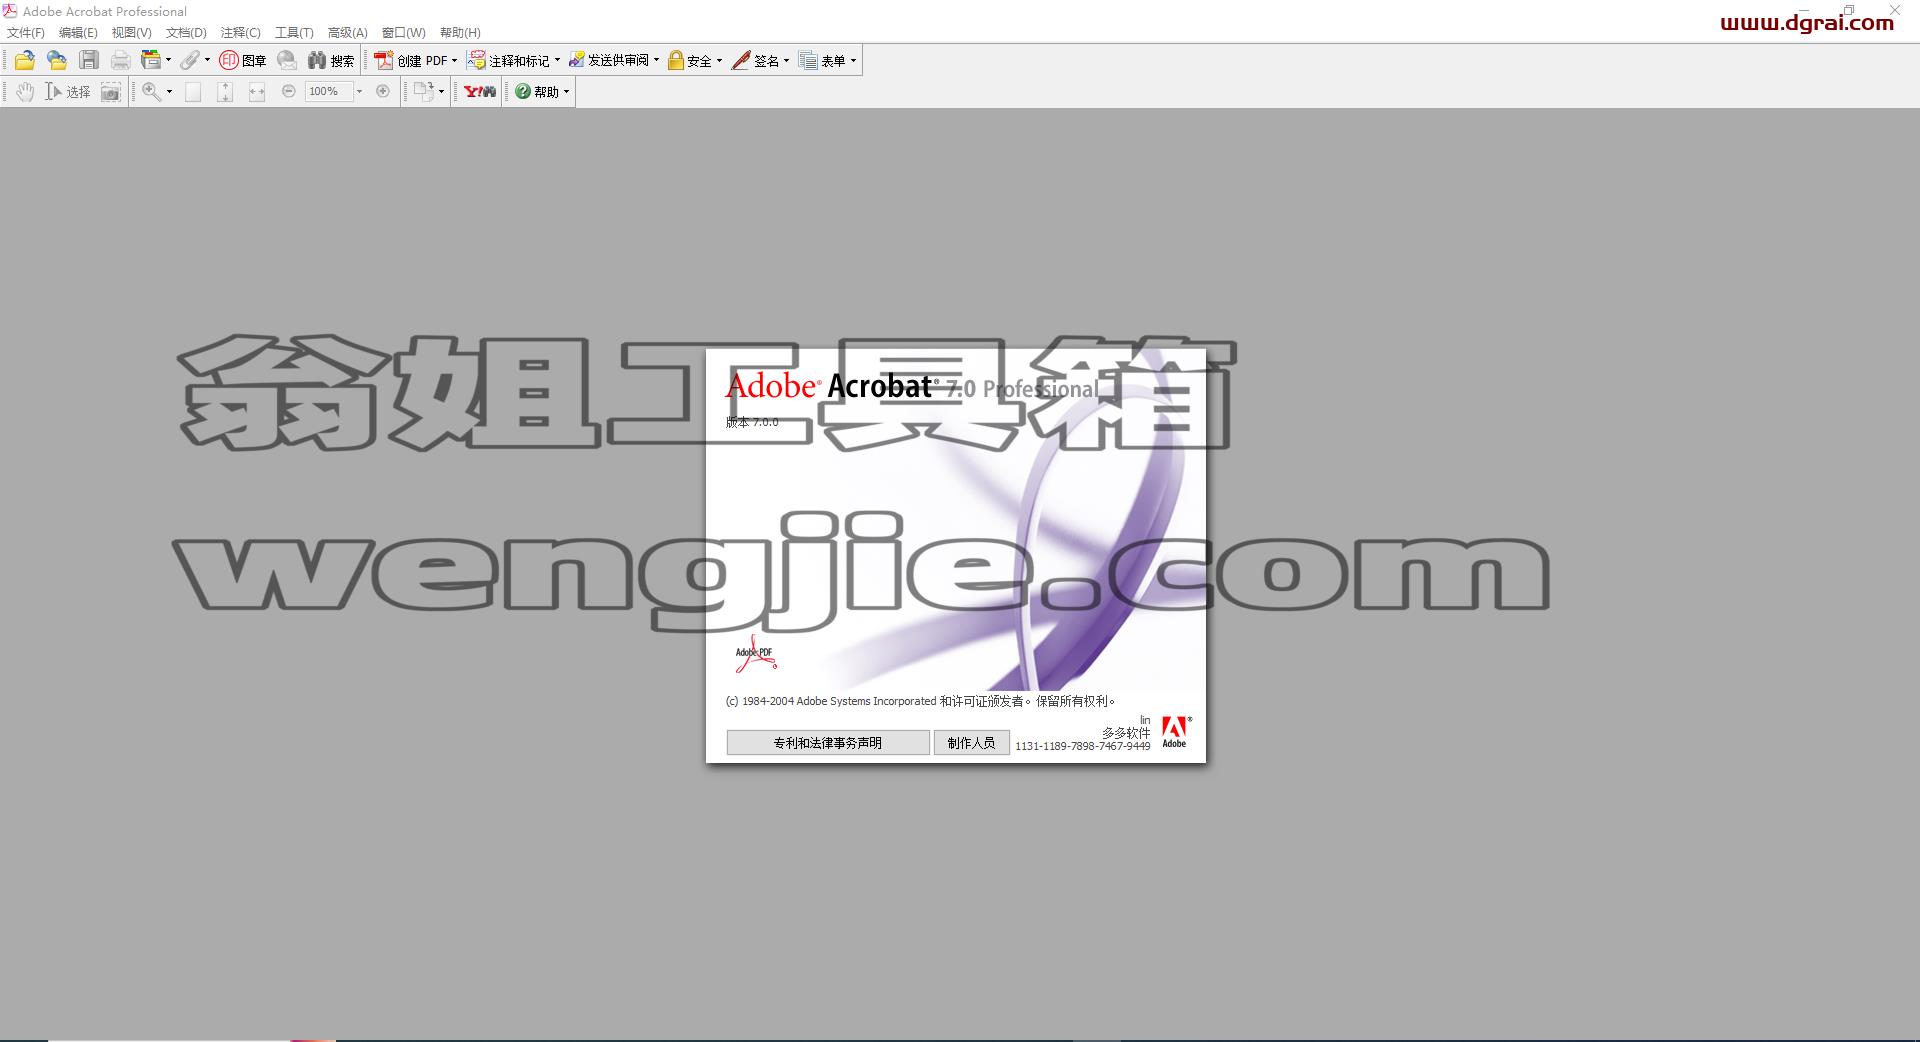The height and width of the screenshot is (1042, 1920).
Task: Expand the Organizer dropdown arrow
Action: [168, 61]
